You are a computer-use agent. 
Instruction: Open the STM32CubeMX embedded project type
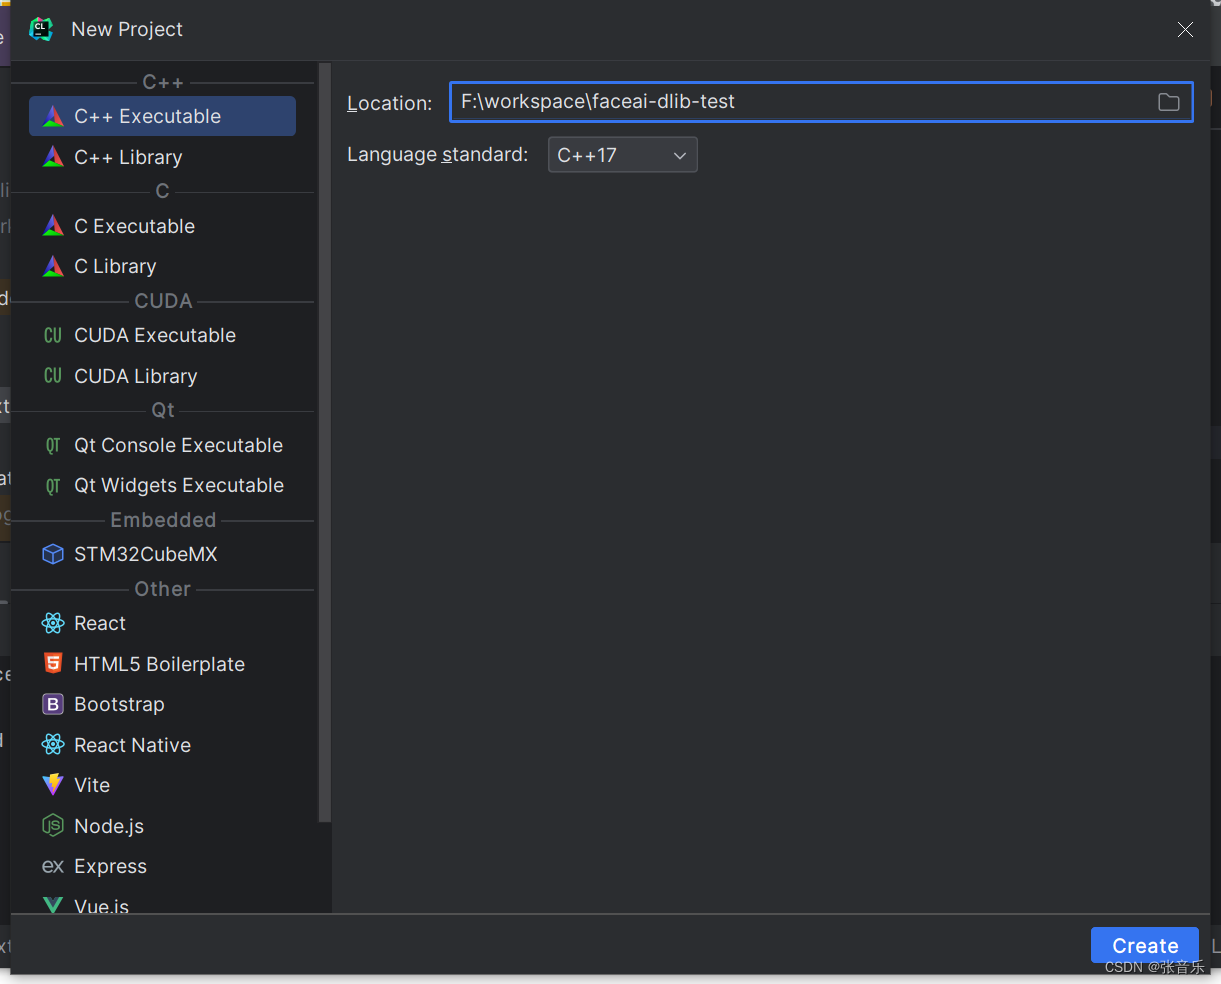click(x=143, y=554)
